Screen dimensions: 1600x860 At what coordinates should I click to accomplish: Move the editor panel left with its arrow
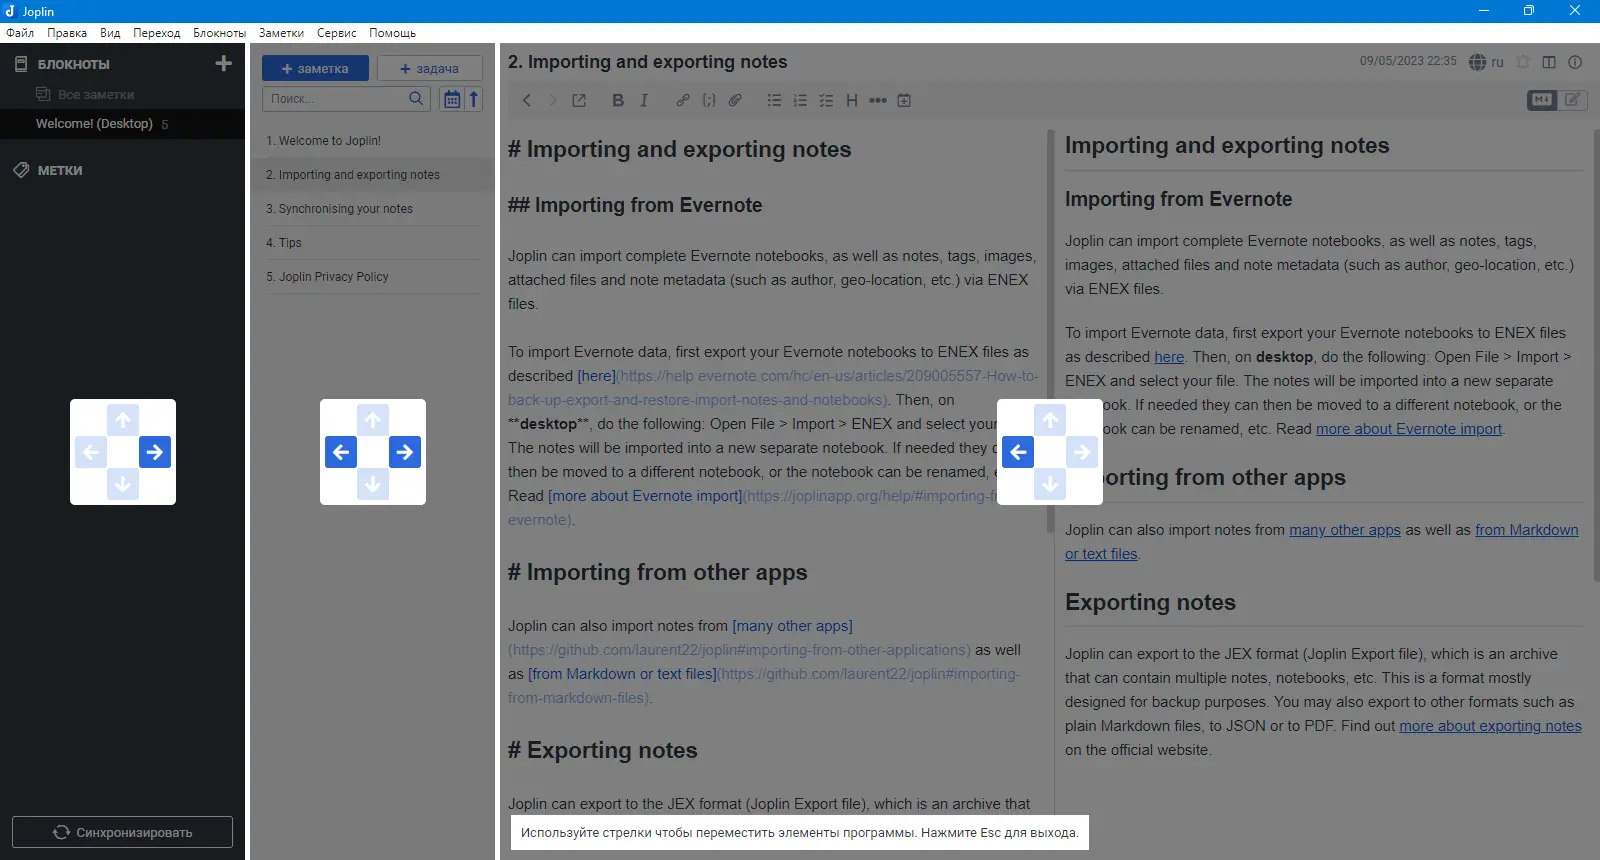coord(1018,452)
